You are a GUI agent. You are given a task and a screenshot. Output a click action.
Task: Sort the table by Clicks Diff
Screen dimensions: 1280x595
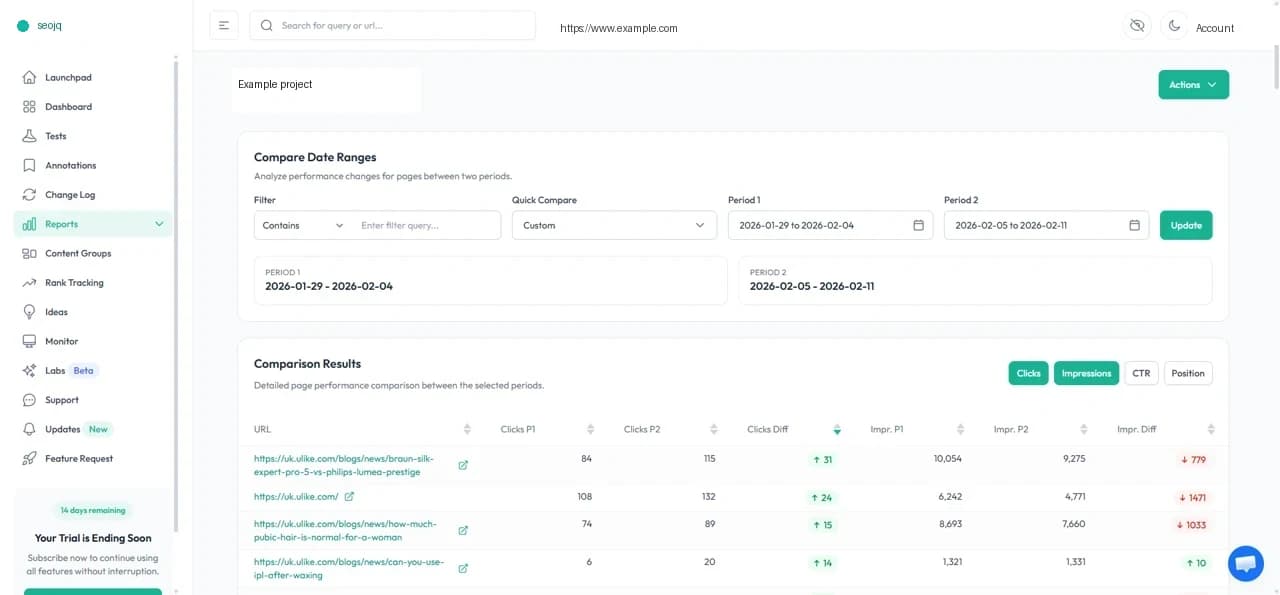(x=836, y=429)
